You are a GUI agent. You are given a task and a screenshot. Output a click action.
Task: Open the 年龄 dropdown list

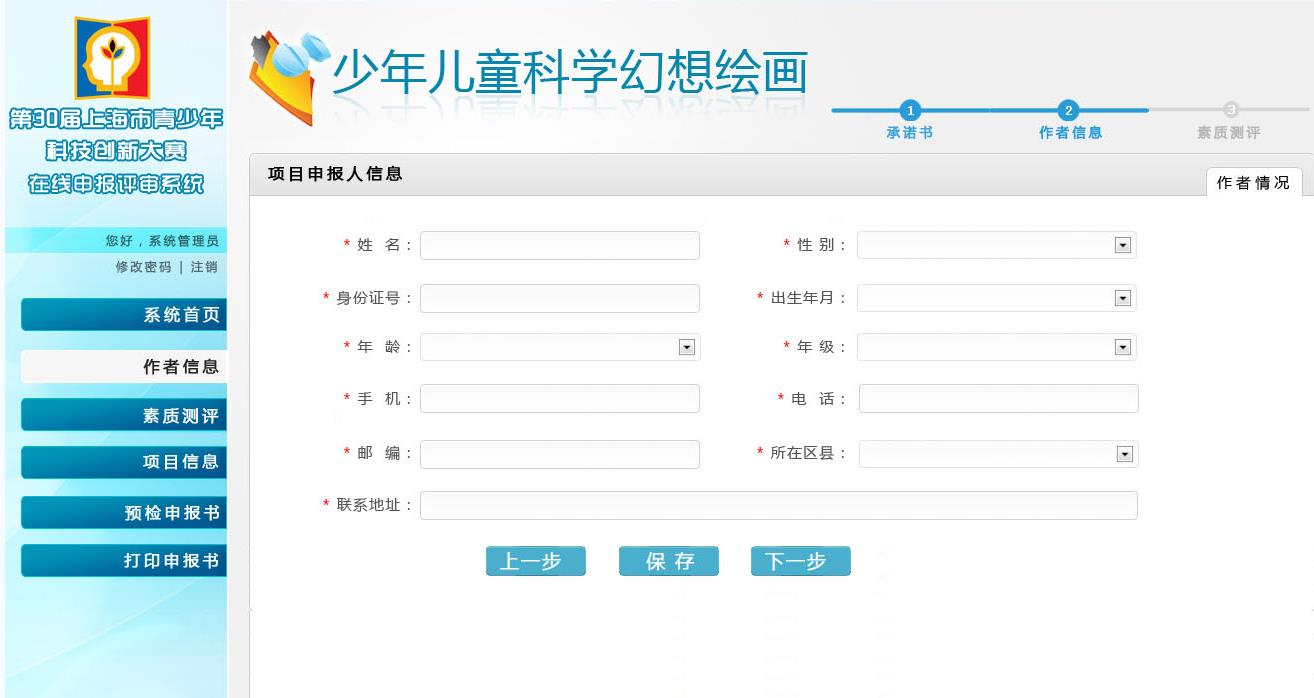tap(686, 347)
